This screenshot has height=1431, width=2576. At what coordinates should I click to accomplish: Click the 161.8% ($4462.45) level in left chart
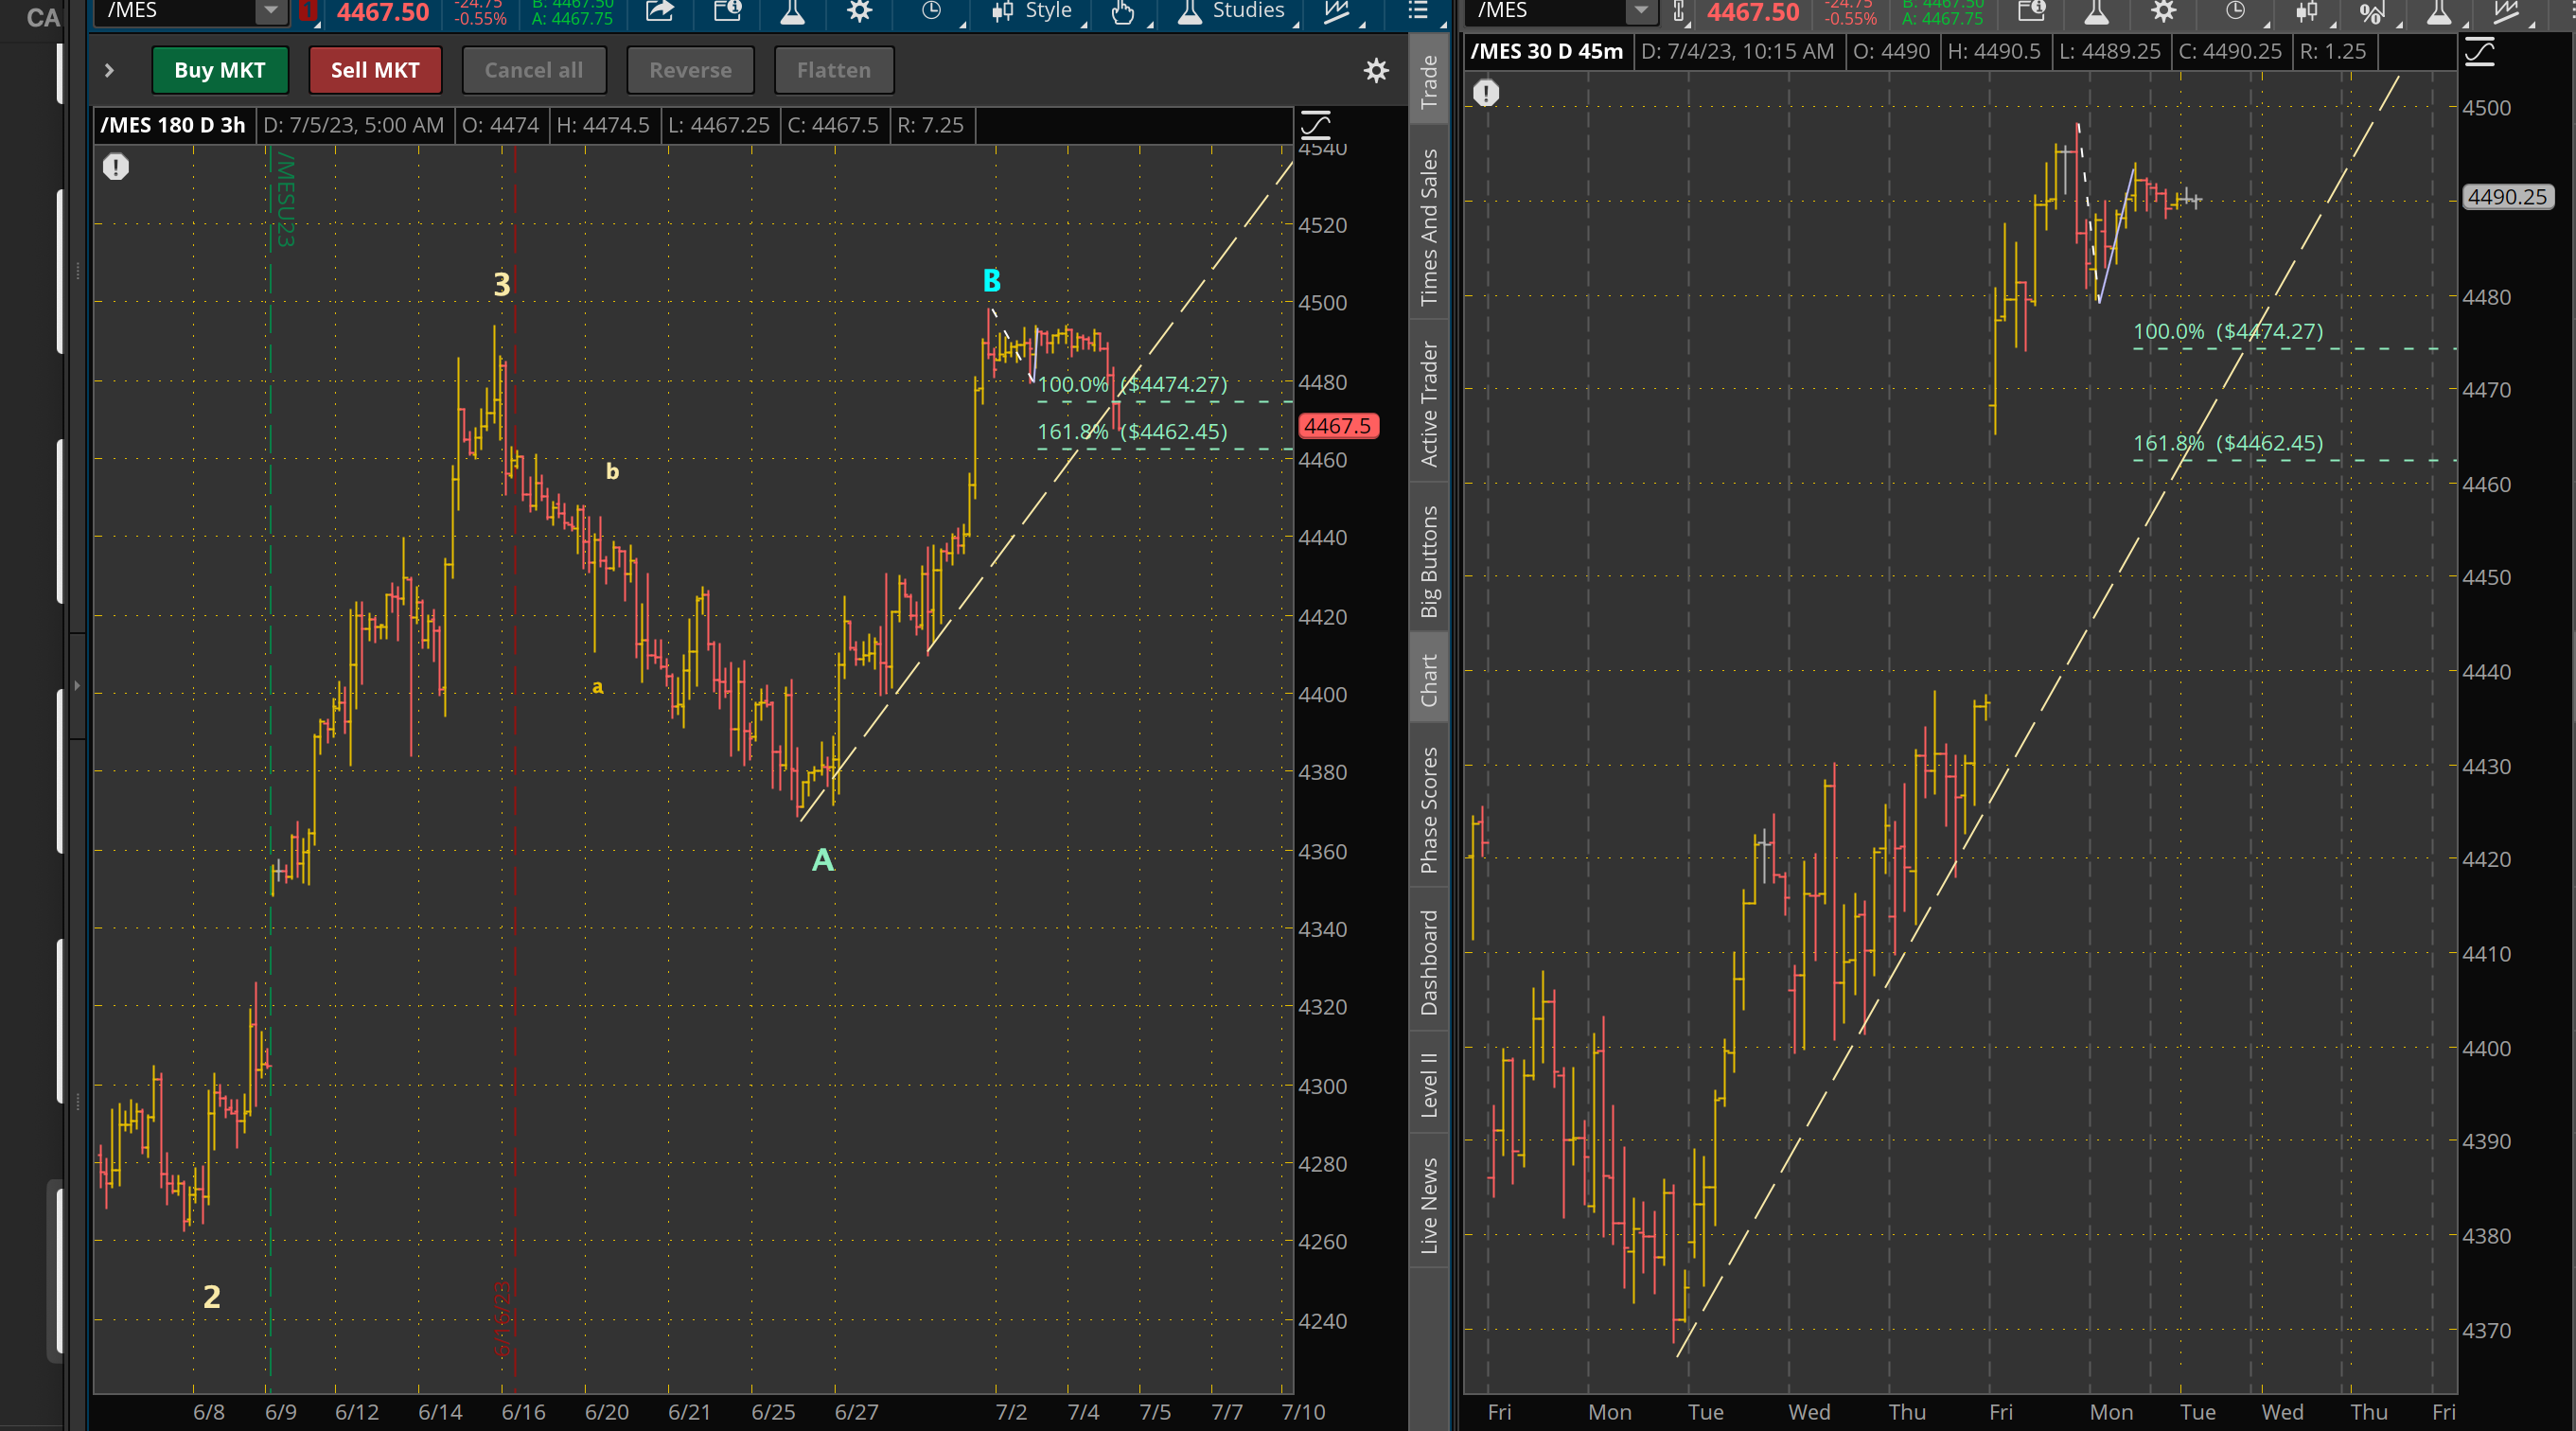pyautogui.click(x=1132, y=432)
